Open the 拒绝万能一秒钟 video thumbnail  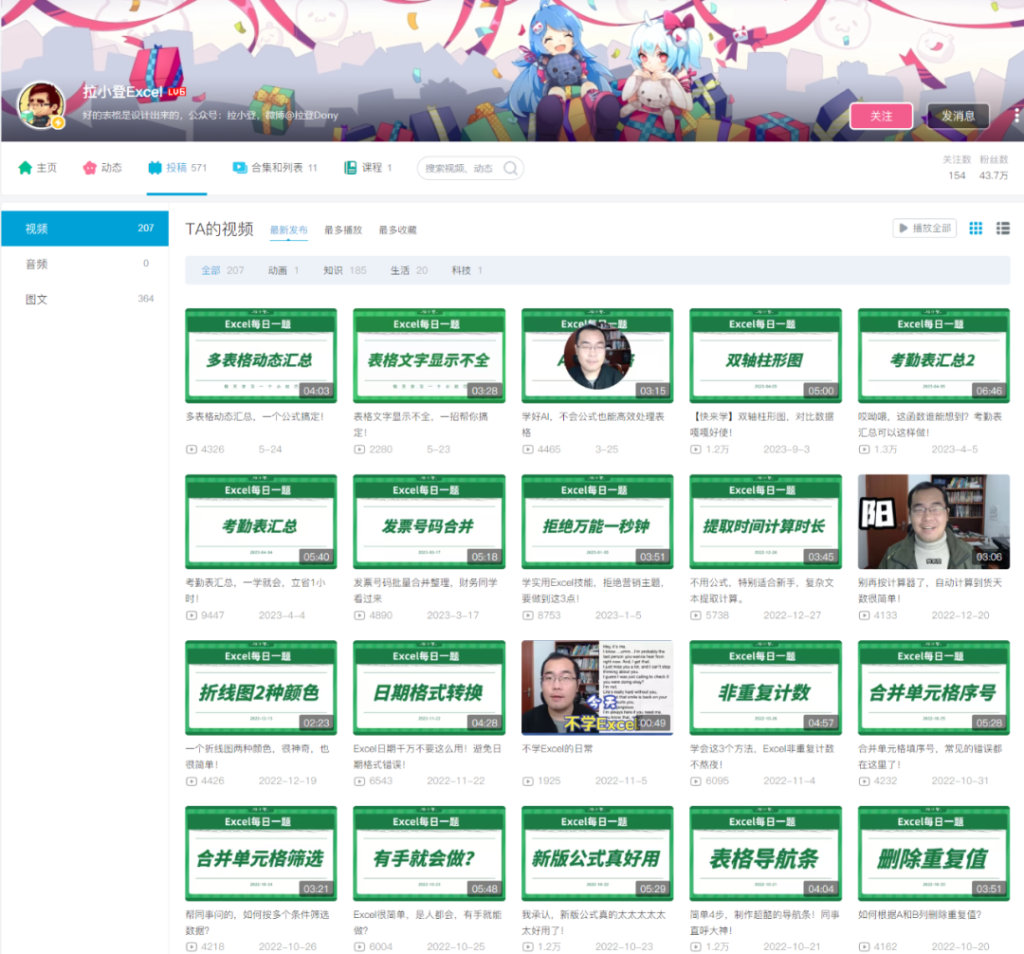click(598, 522)
